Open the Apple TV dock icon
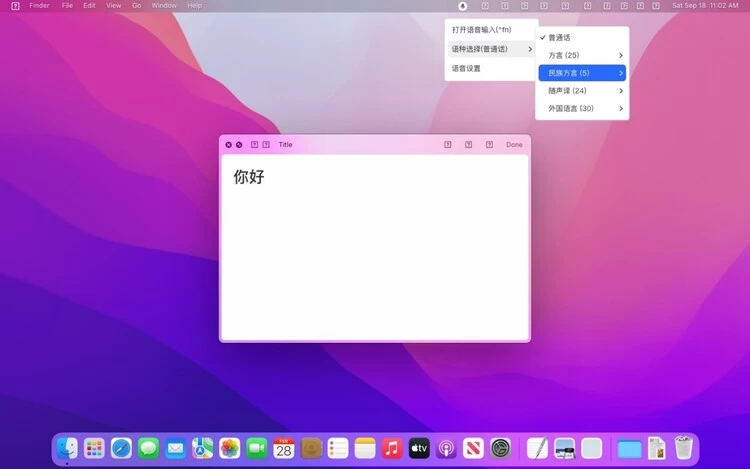 [x=419, y=448]
